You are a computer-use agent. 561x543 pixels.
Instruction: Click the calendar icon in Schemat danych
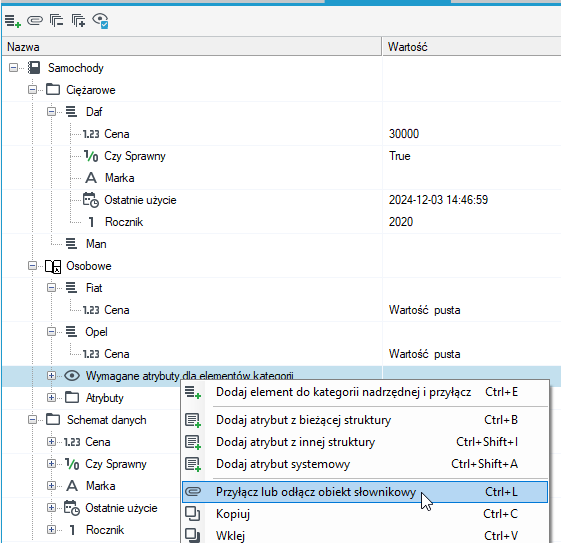(x=72, y=508)
